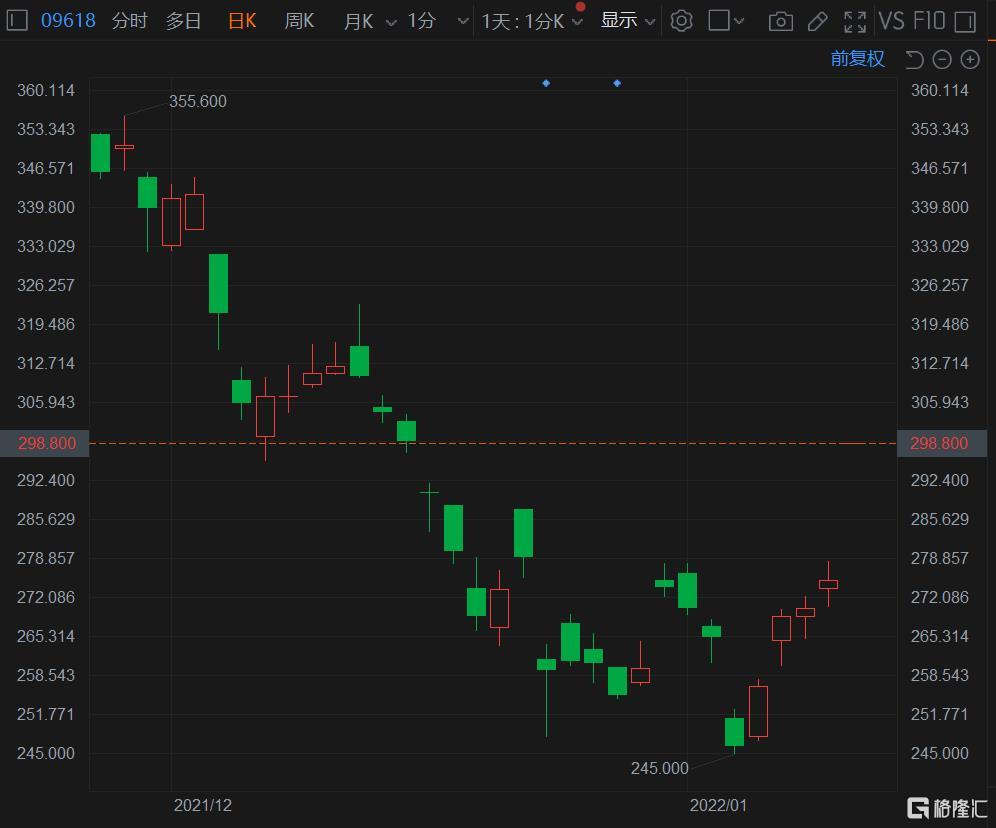Toggle the right sidebar panel icon
996x828 pixels.
click(964, 21)
